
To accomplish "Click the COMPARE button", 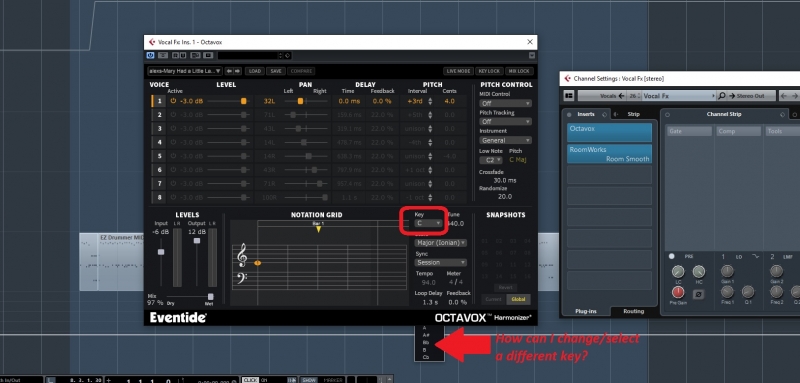I will 301,71.
